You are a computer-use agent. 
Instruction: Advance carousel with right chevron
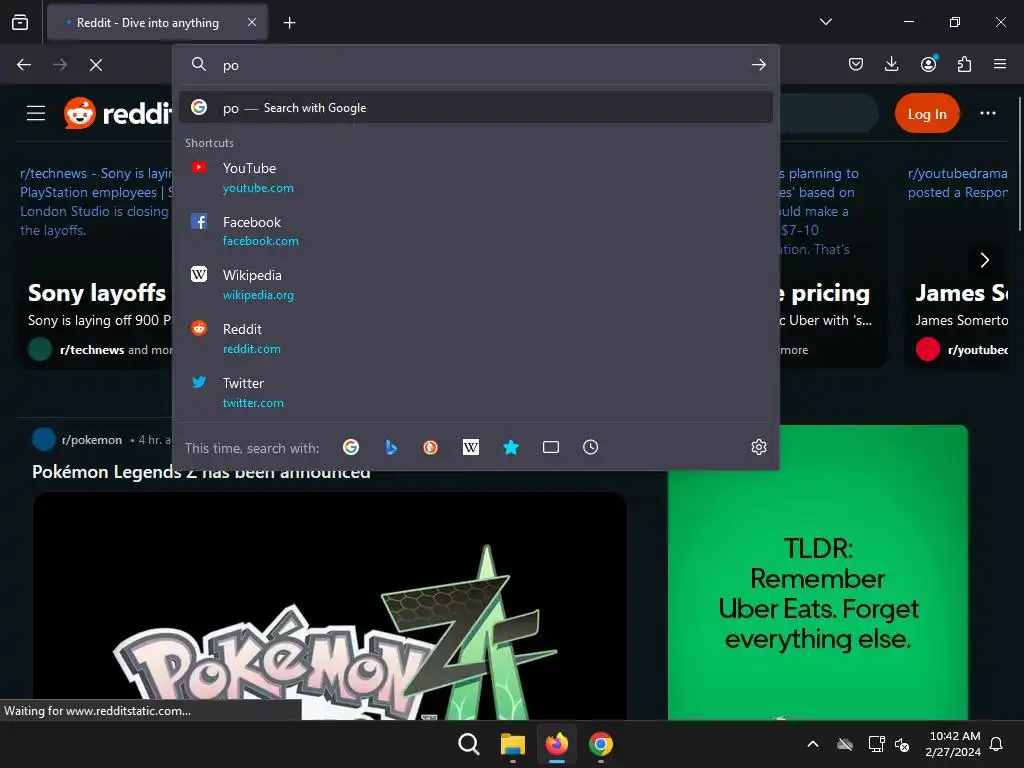(x=984, y=260)
